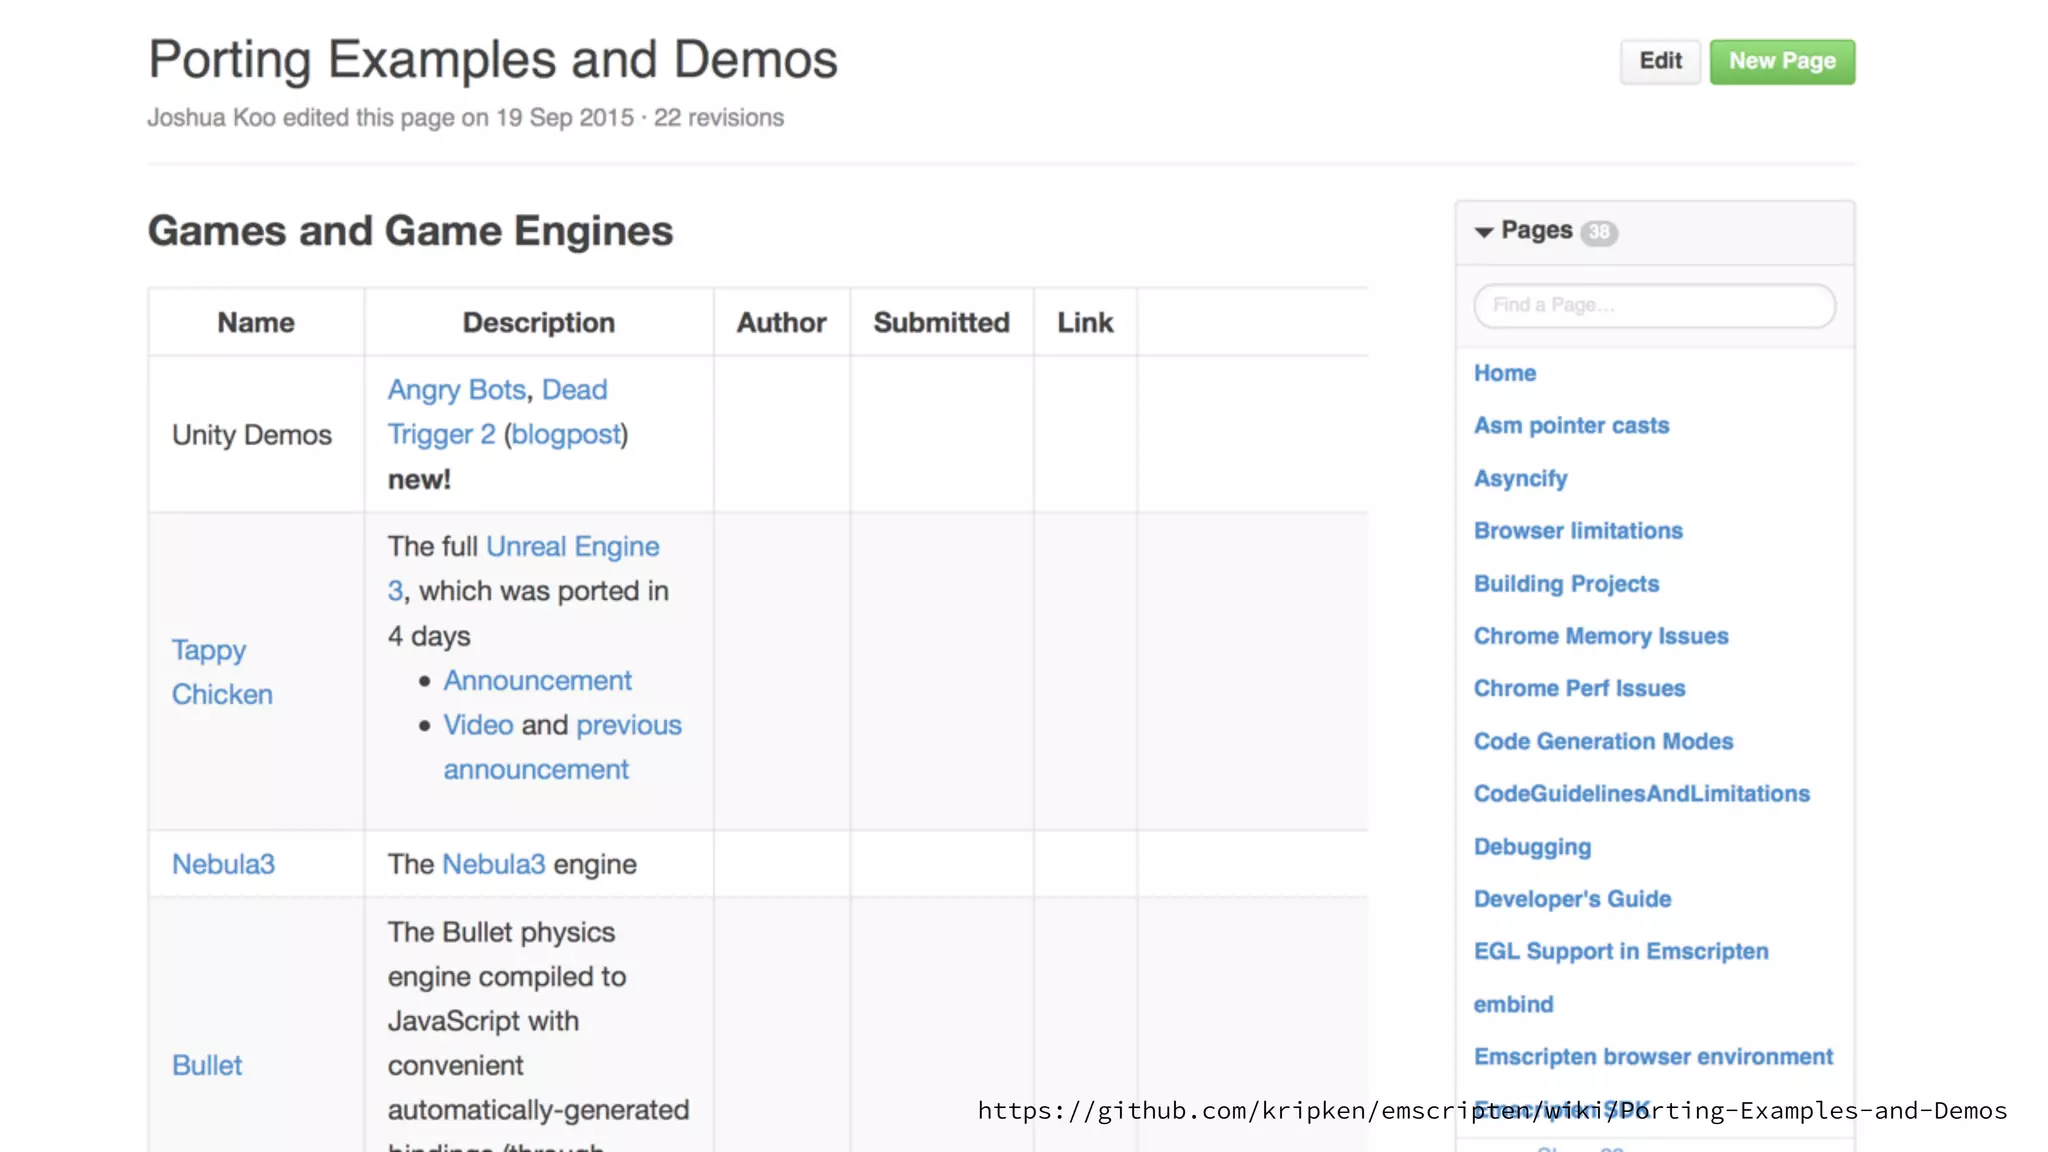Screen dimensions: 2048x1152
Task: Click the green New Page button
Action: coord(1782,62)
